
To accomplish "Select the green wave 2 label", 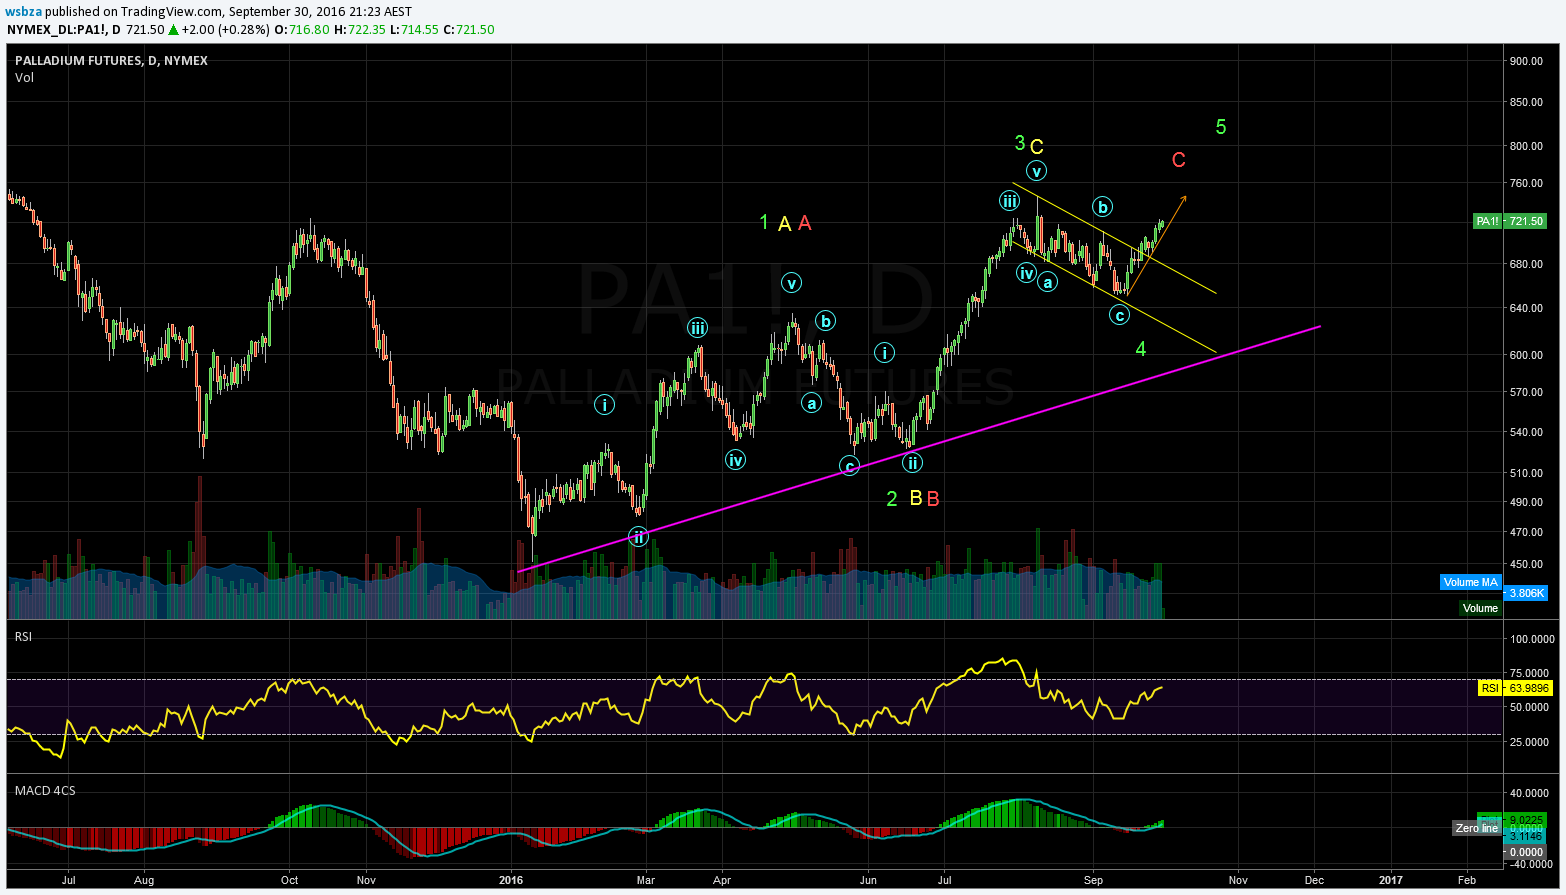I will pyautogui.click(x=892, y=498).
